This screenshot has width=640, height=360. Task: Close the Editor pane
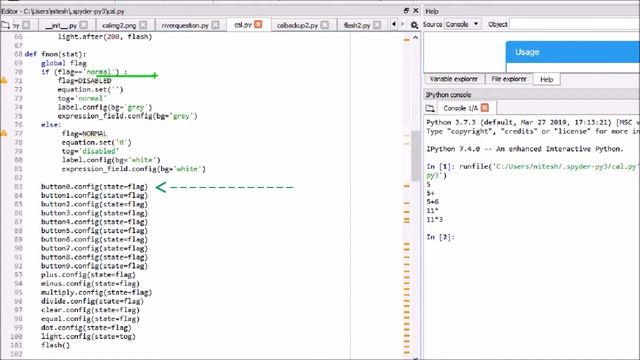(x=416, y=11)
